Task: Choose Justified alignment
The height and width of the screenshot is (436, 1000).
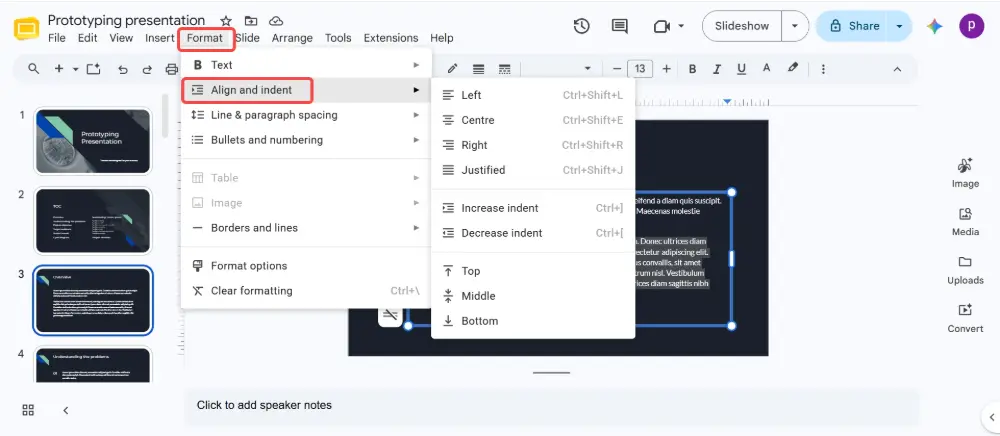Action: [x=533, y=170]
